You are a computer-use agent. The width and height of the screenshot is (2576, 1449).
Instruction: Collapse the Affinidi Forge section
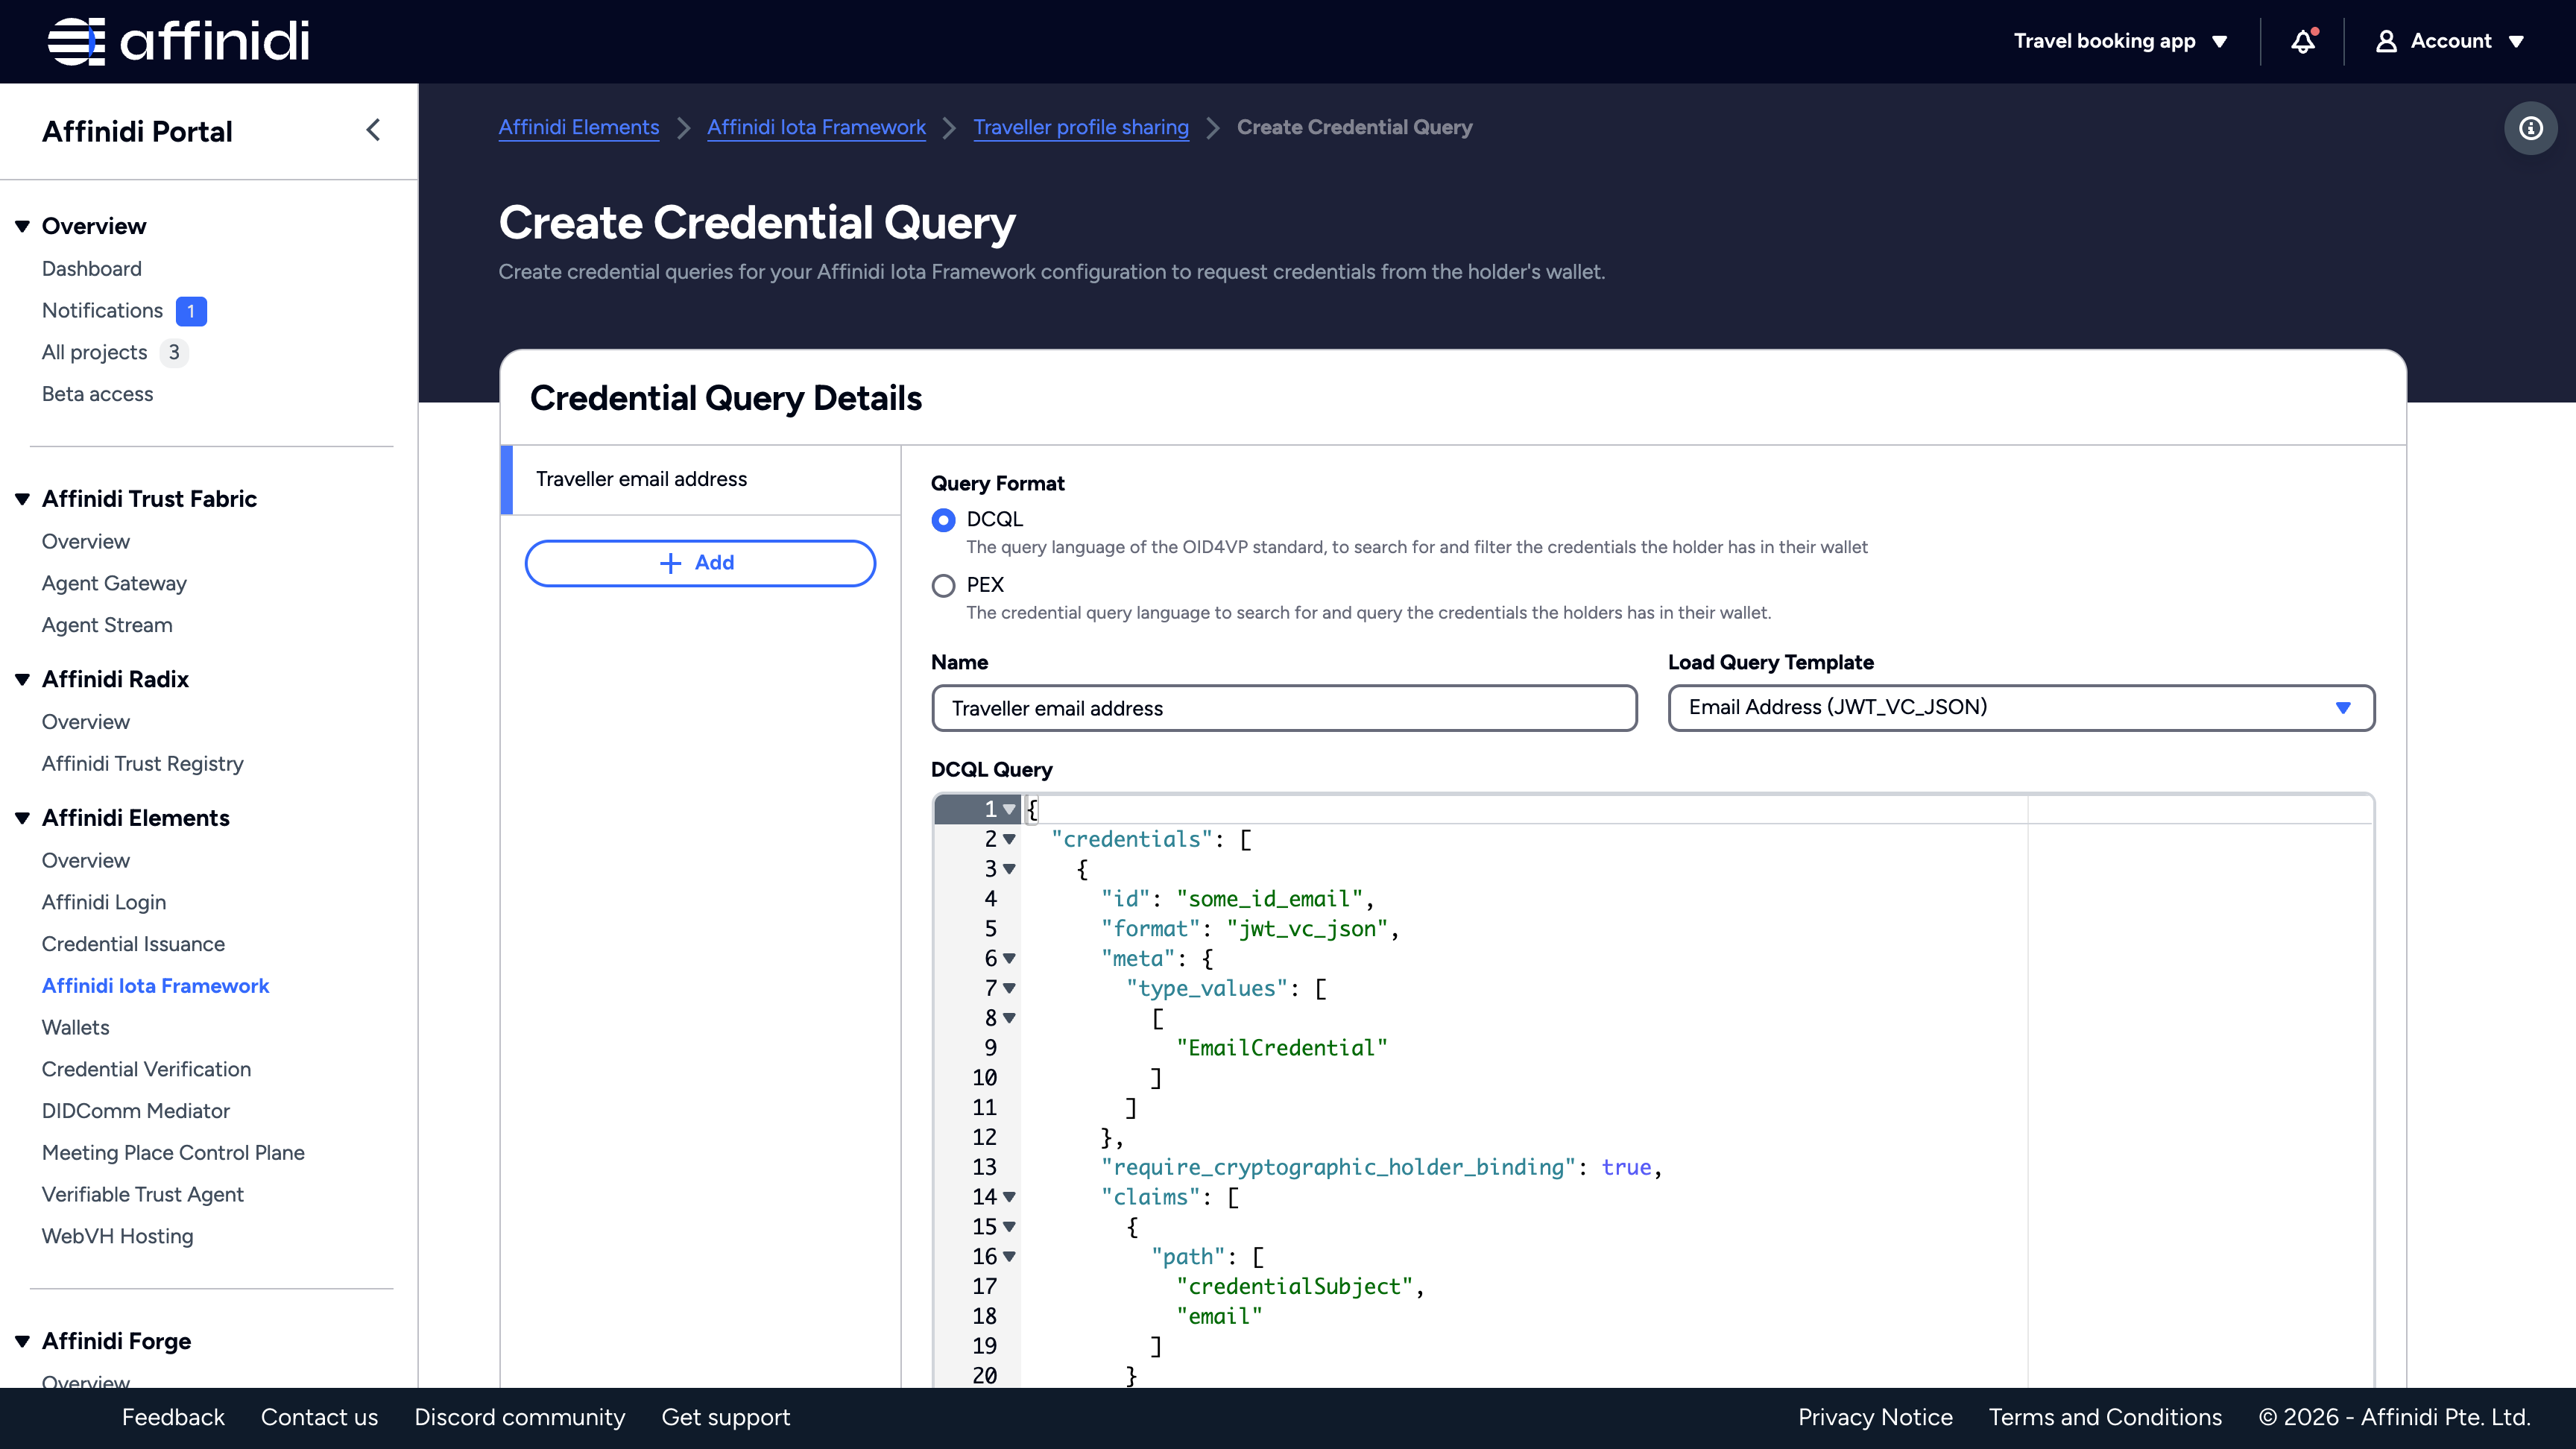[x=22, y=1341]
